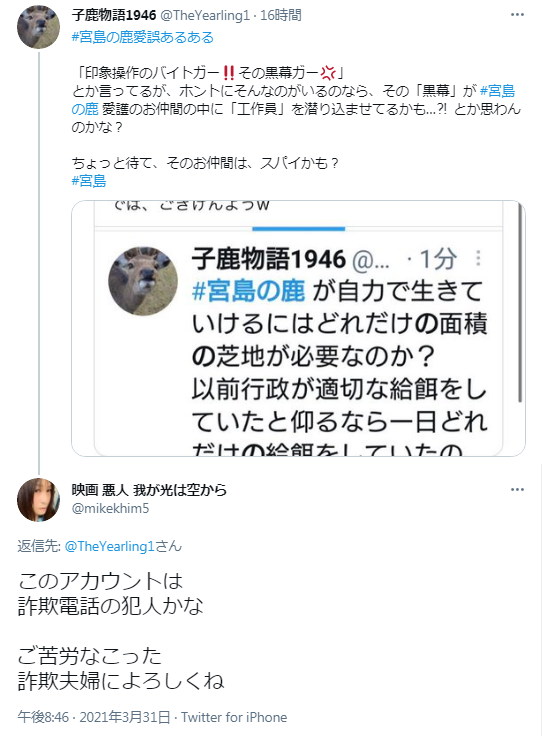Open the embedded tweet screenshot image

coord(298,328)
